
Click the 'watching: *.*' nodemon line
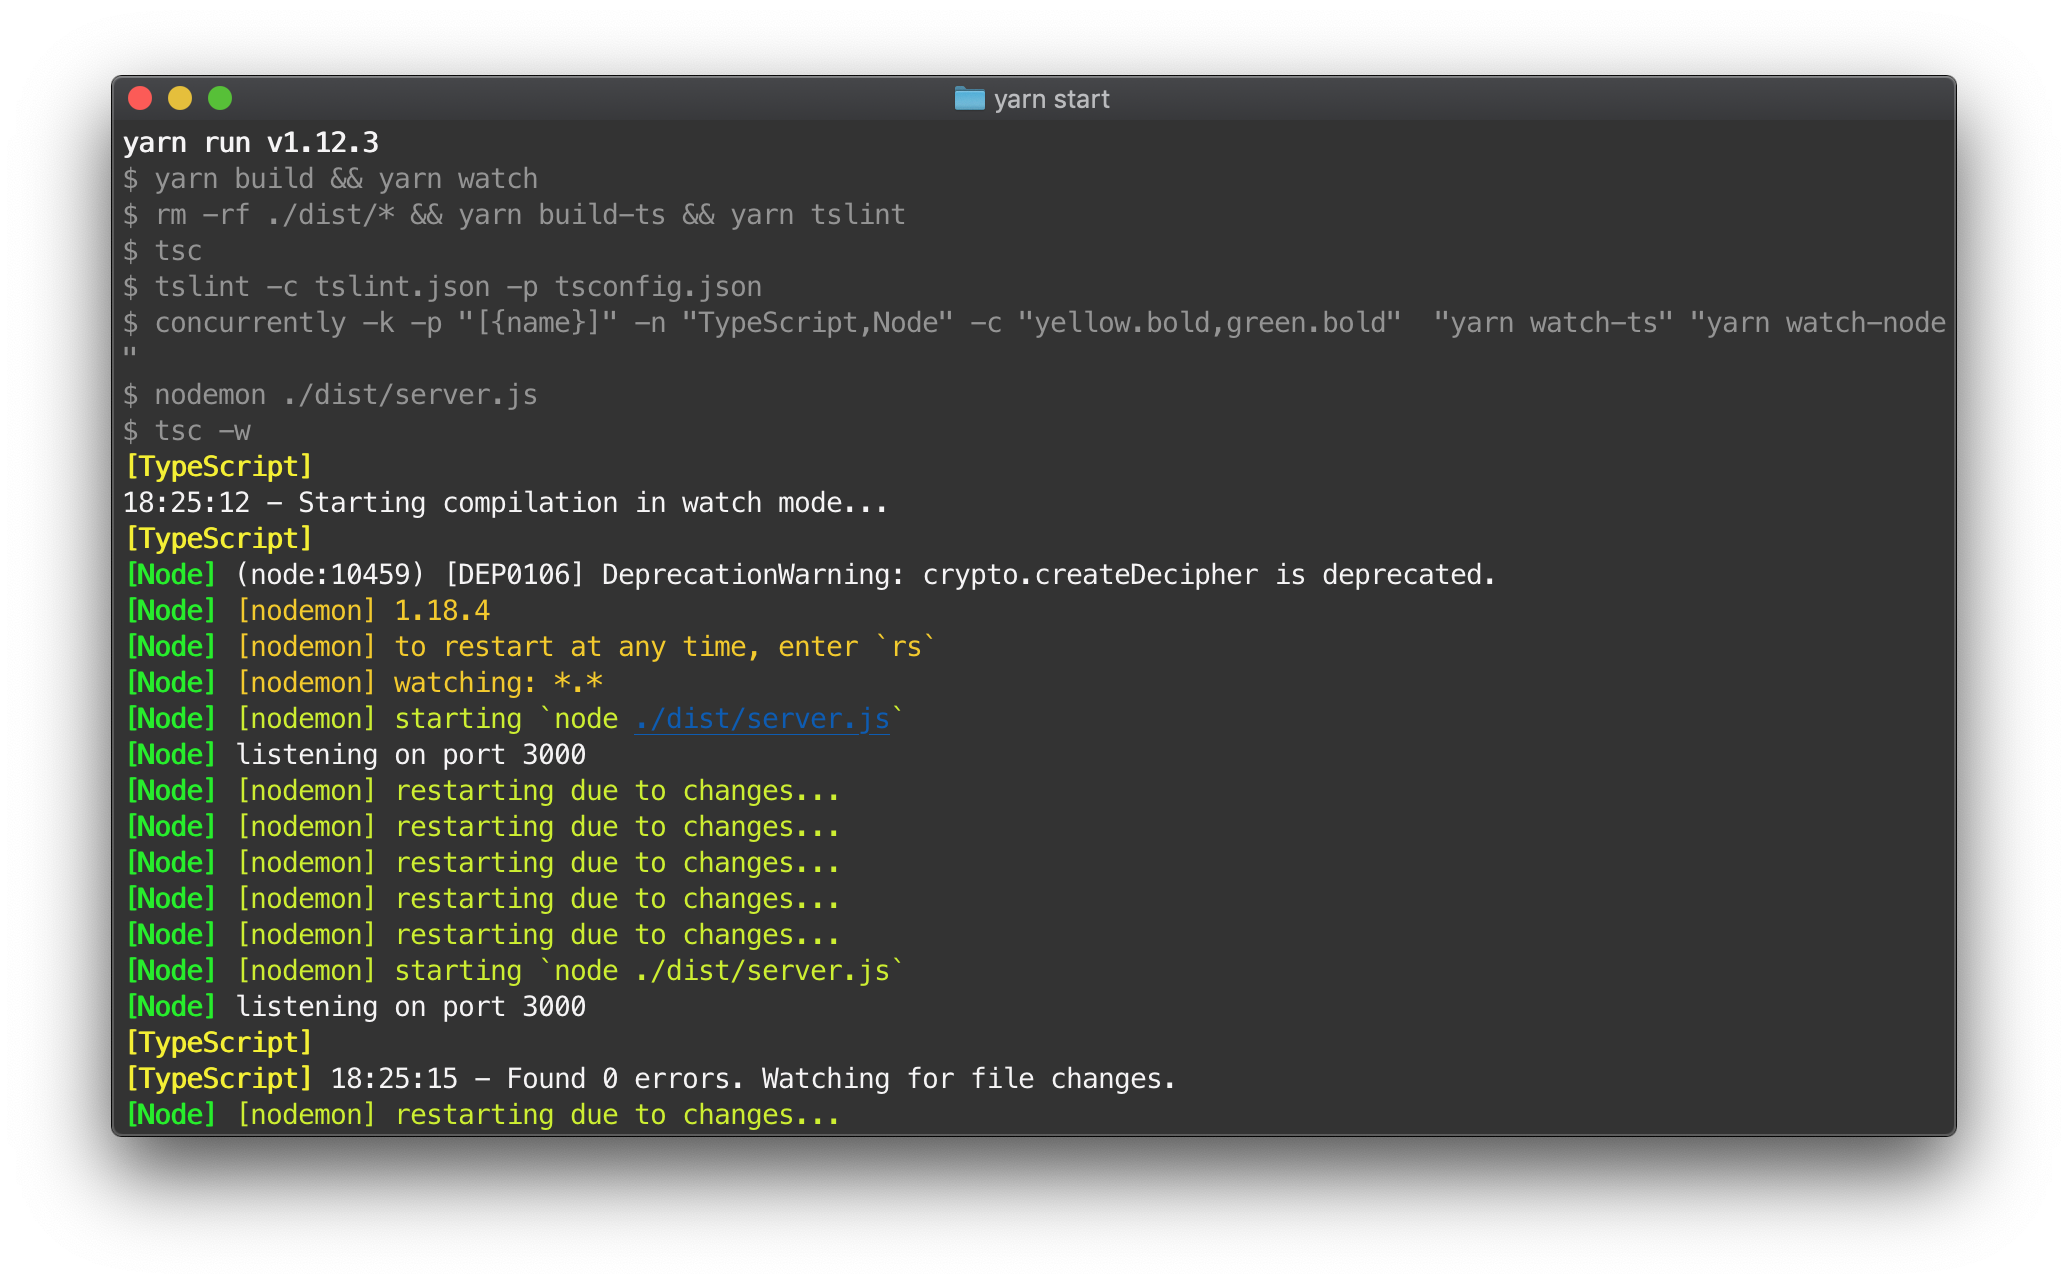pos(498,683)
